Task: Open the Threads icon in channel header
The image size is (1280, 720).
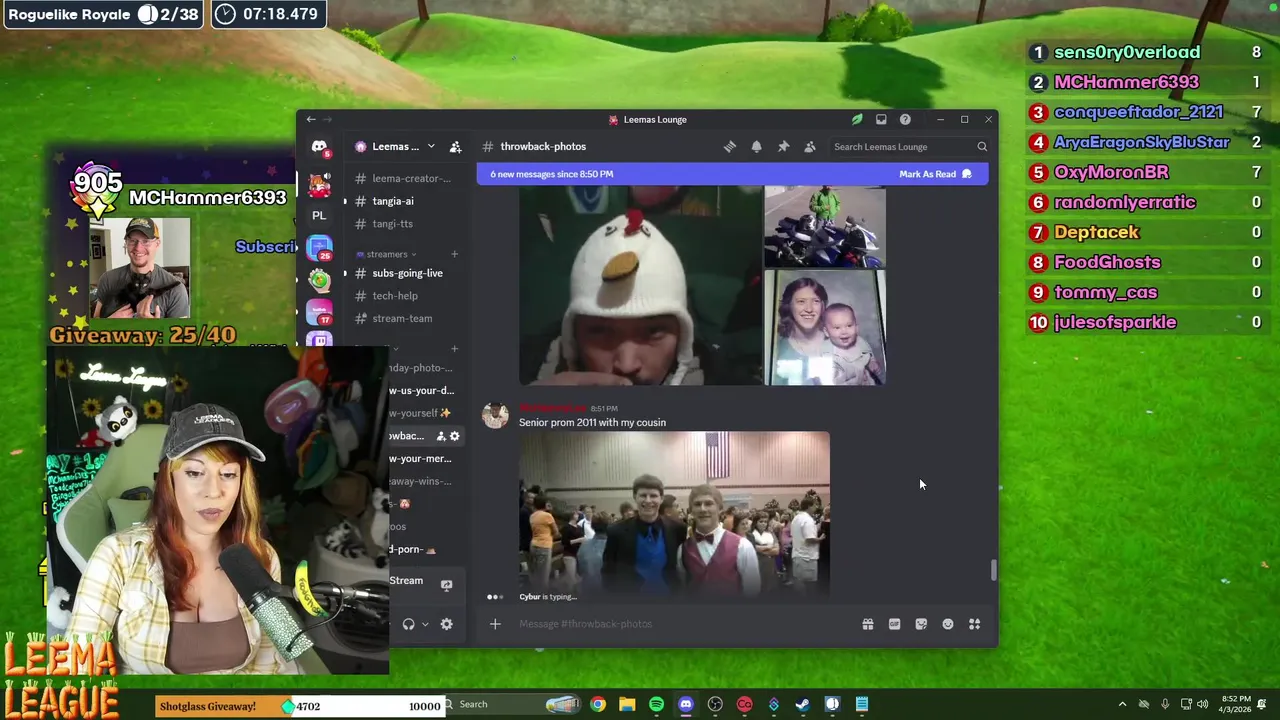Action: tap(730, 147)
